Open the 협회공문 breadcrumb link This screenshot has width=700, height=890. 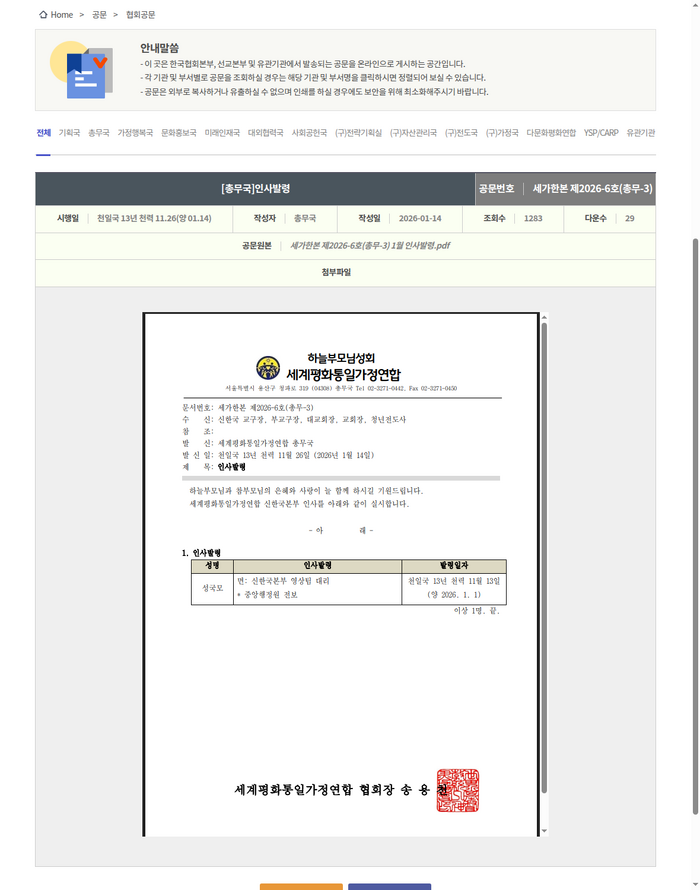tap(140, 15)
